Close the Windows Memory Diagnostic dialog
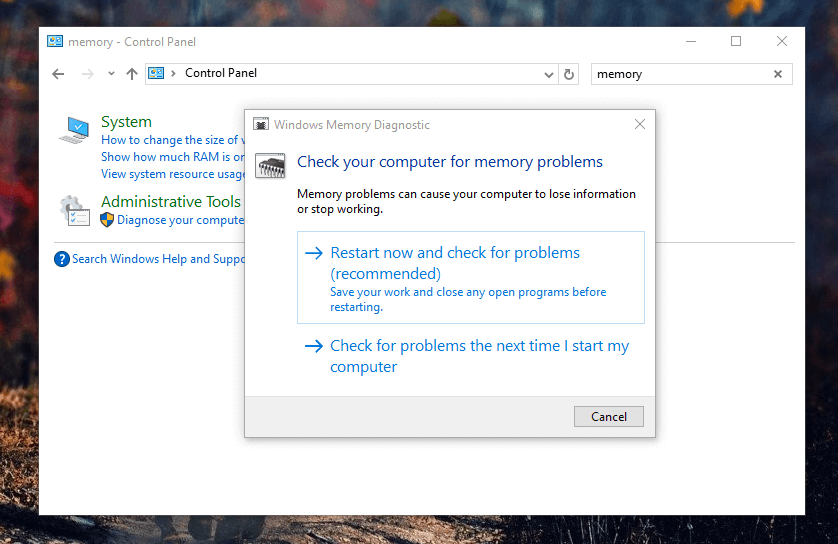 640,125
